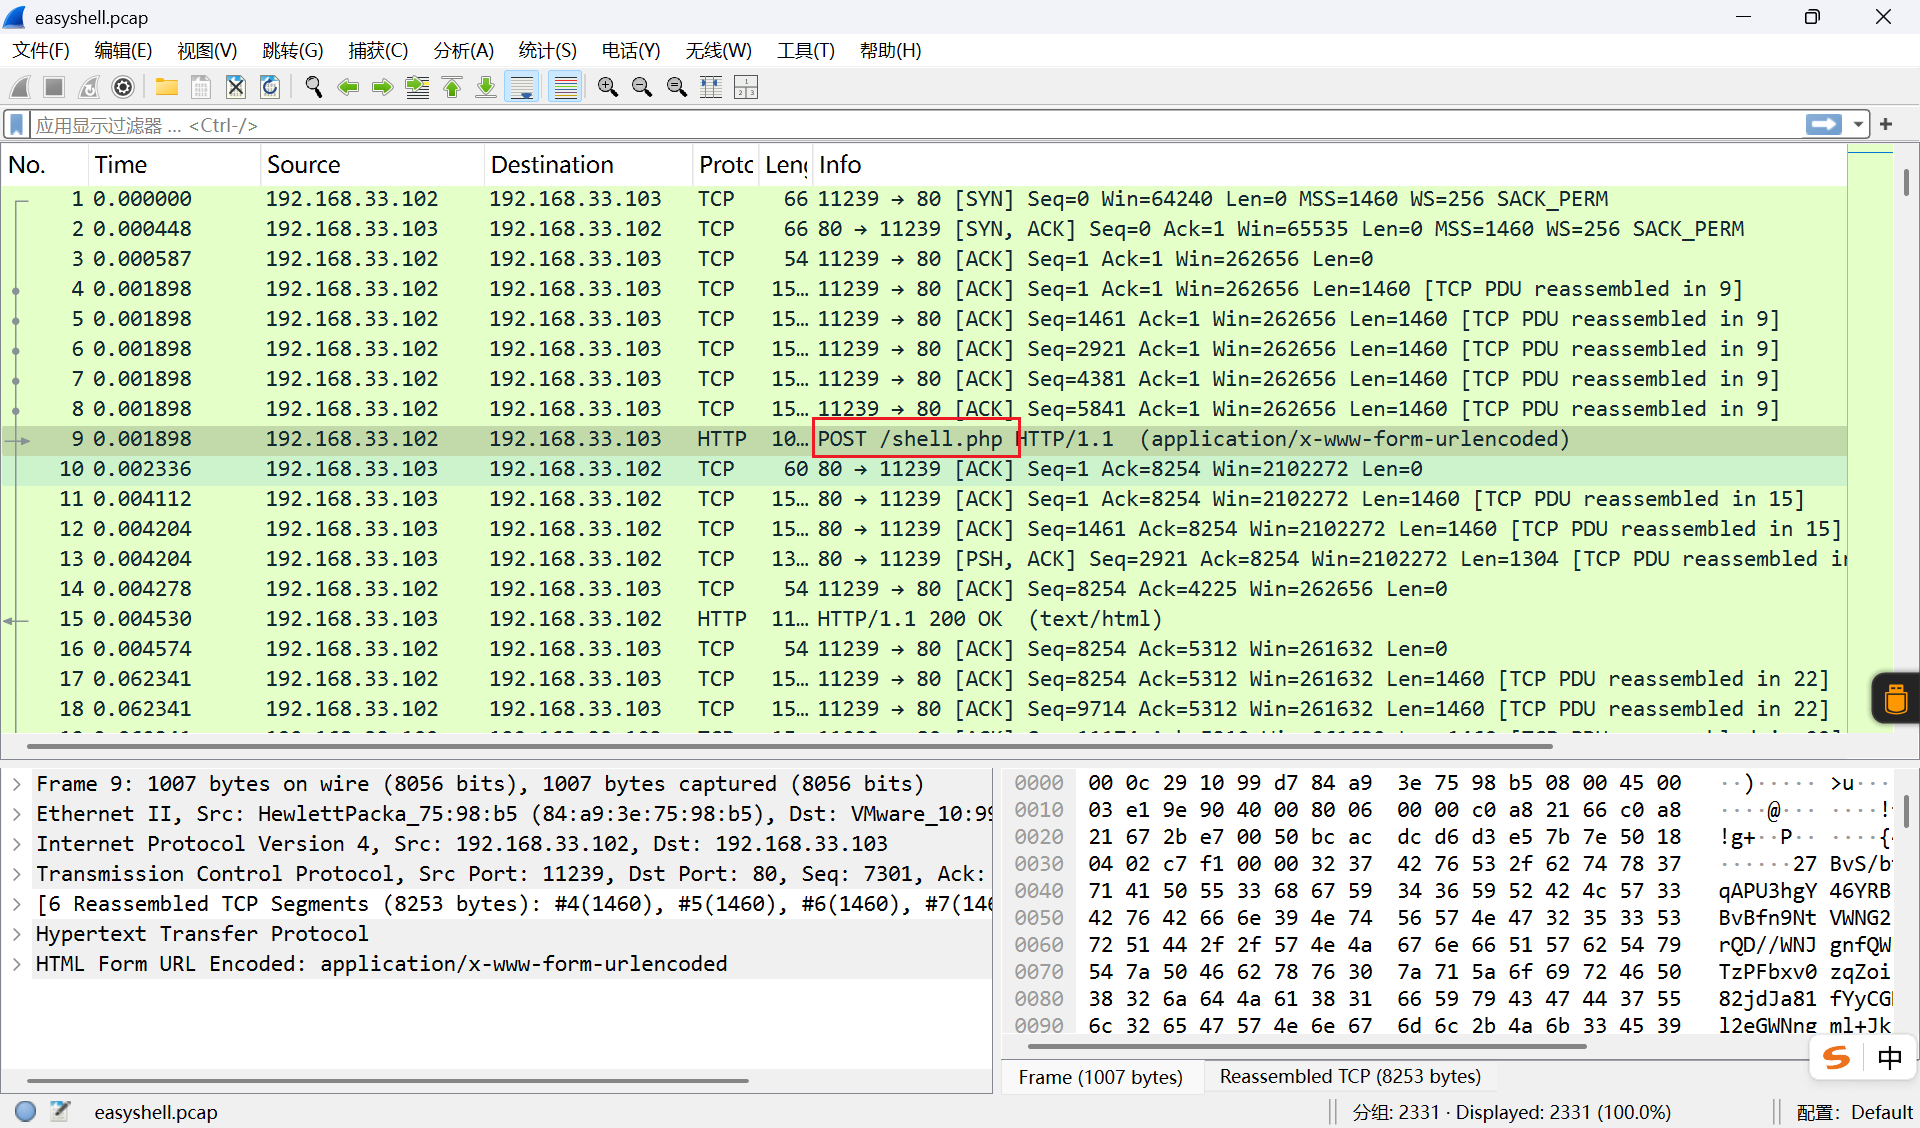Jump to the last packet icon
Viewport: 1920px width, 1128px height.
486,88
